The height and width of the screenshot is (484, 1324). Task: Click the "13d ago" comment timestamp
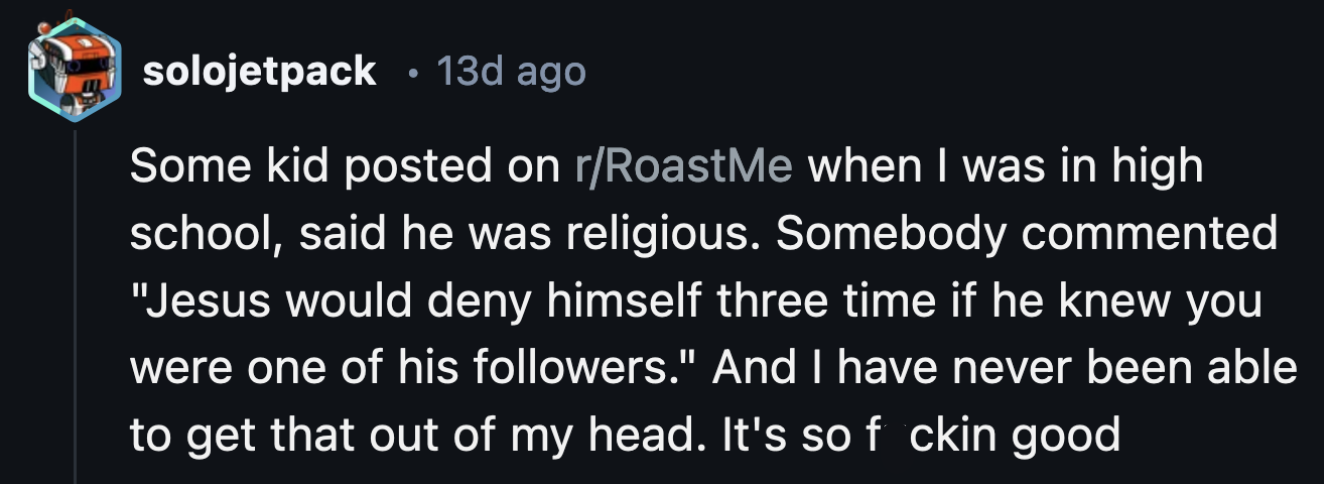[x=512, y=72]
